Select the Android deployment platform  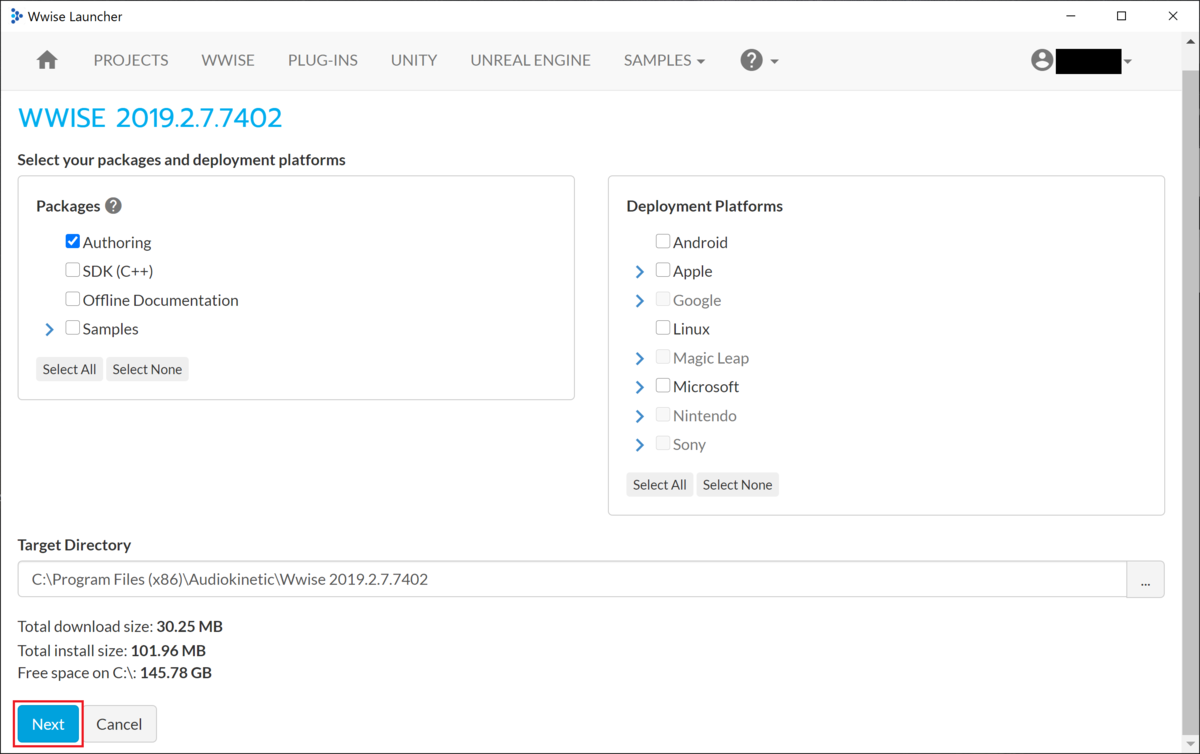tap(662, 241)
